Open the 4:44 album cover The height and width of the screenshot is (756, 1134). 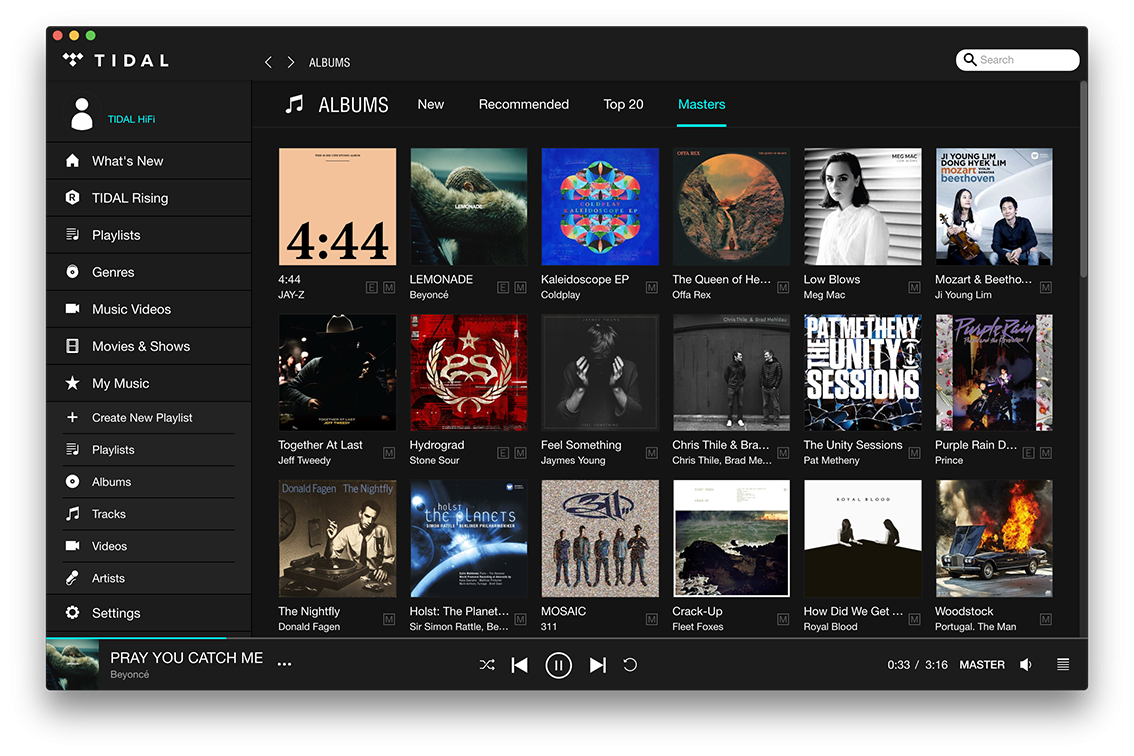(x=337, y=207)
